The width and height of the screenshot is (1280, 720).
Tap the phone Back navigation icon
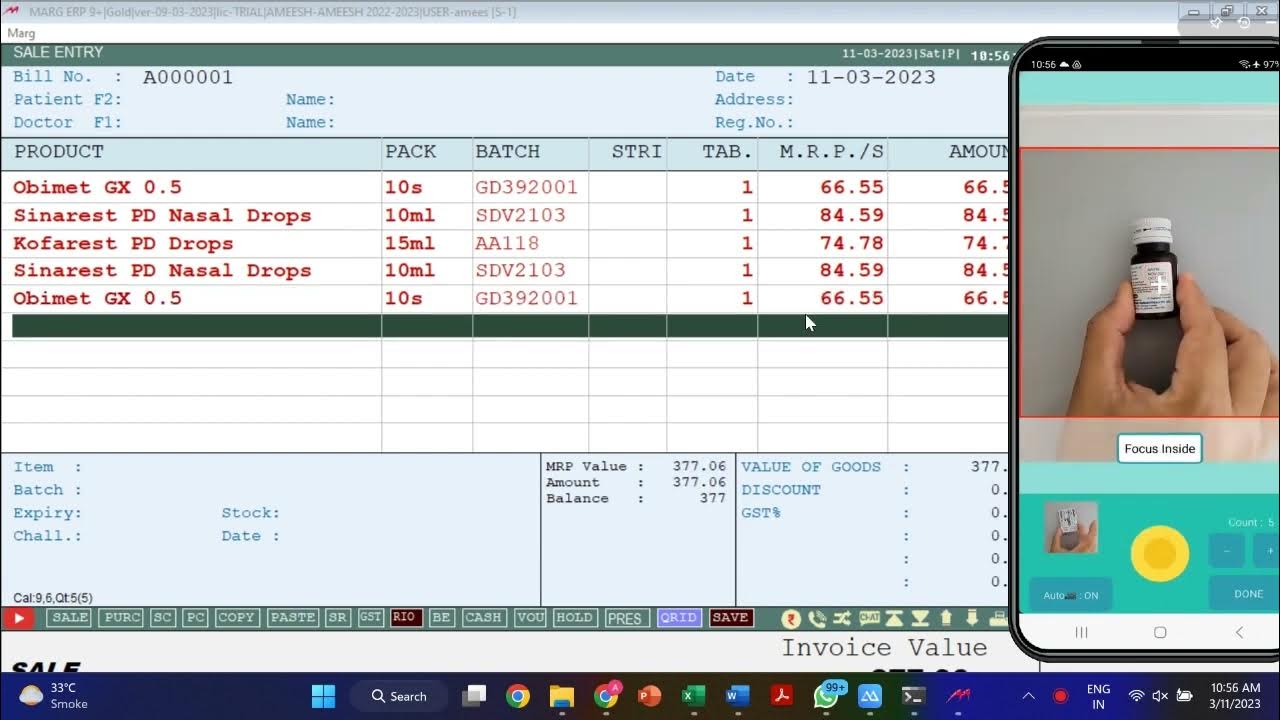point(1239,632)
